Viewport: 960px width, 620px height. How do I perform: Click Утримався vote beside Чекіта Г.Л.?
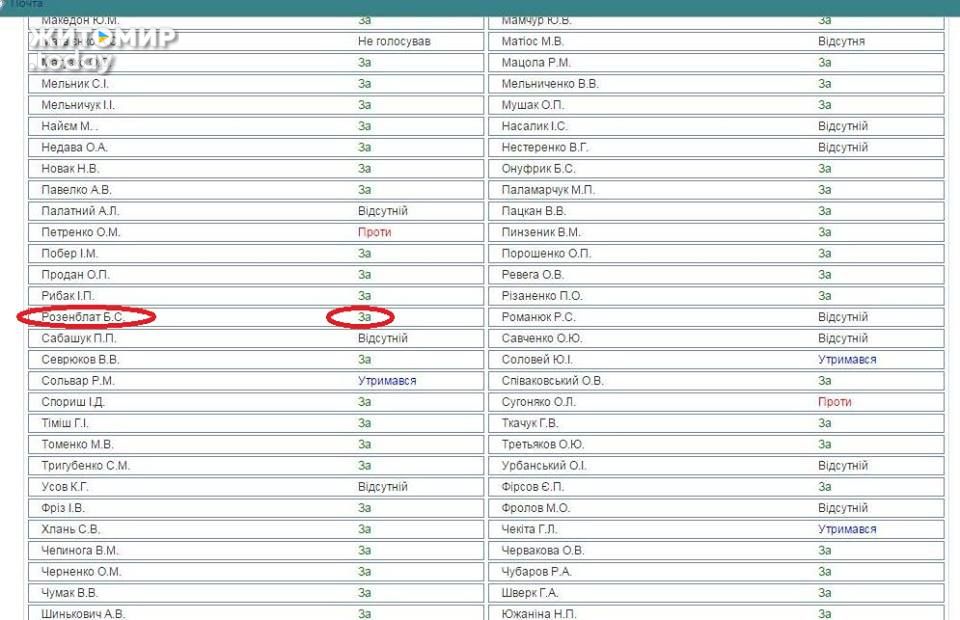pos(847,529)
